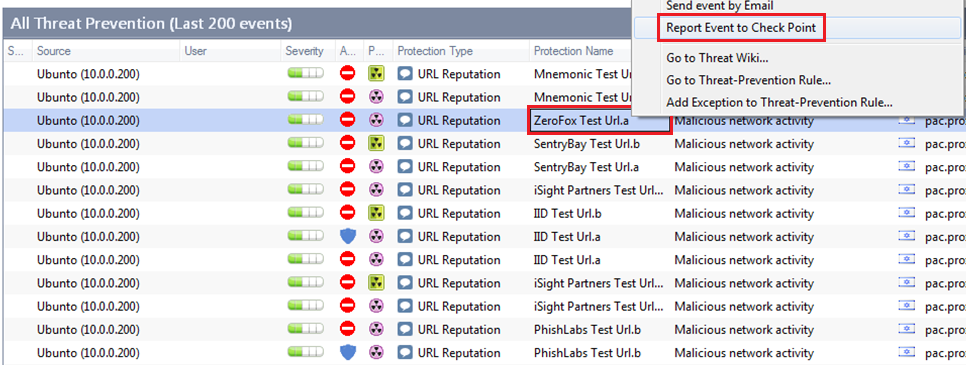Choose Go to Threat-Prevention Rule... entry
This screenshot has height=366, width=966.
tap(749, 80)
